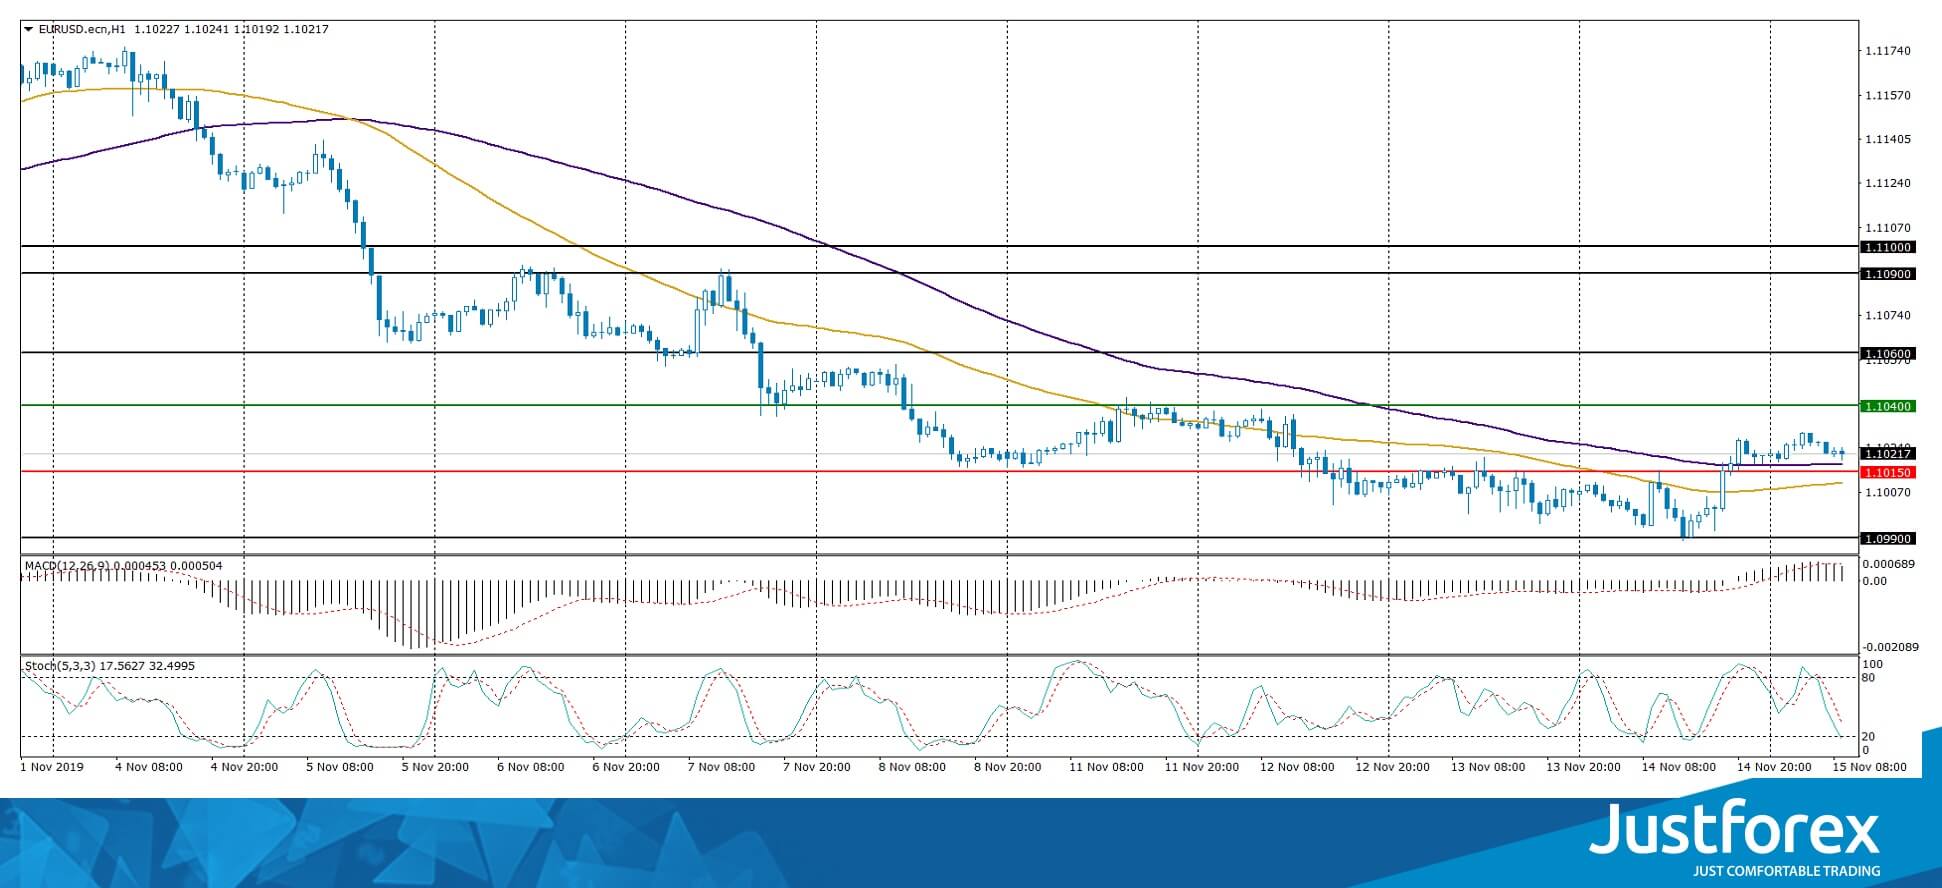Click the 6 Nov 08:00 time label
The width and height of the screenshot is (1942, 888).
[530, 768]
